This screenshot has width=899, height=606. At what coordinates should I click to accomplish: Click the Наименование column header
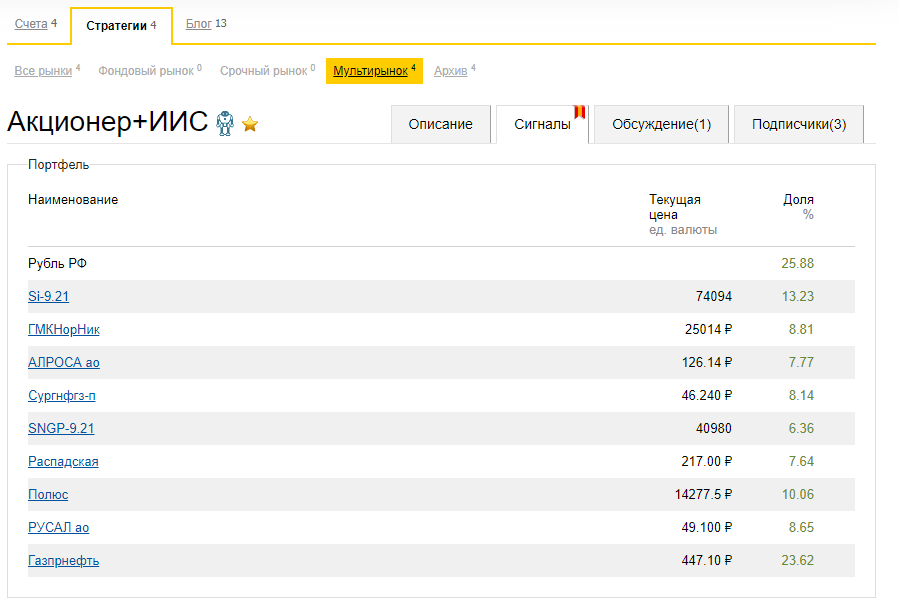click(x=73, y=200)
